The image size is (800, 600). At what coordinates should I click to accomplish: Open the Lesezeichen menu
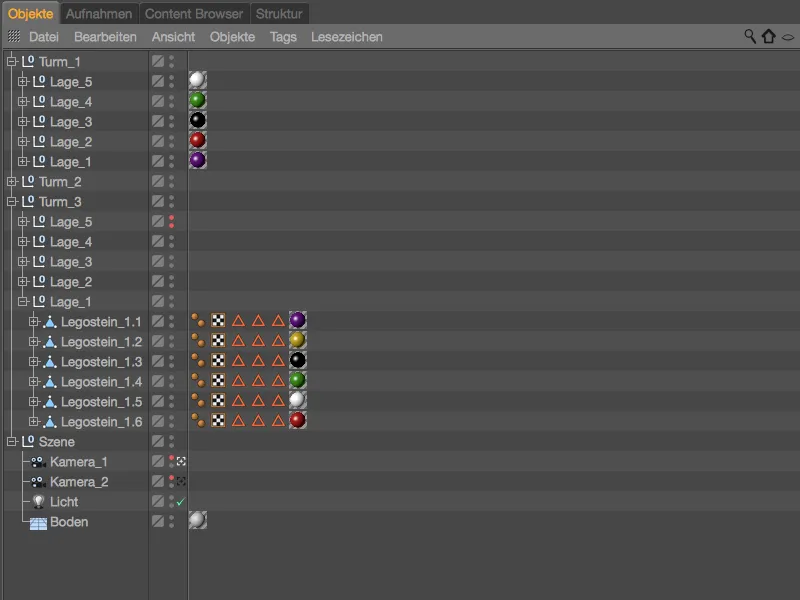point(347,37)
